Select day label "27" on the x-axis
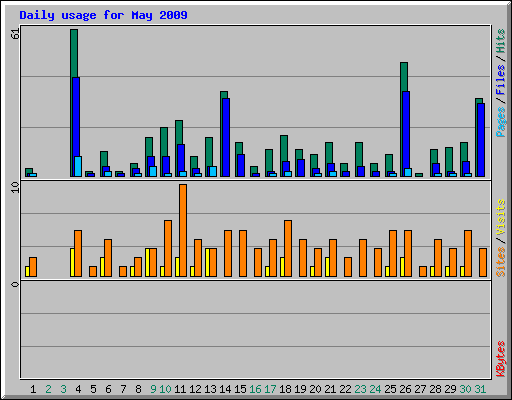The image size is (512, 400). (420, 389)
